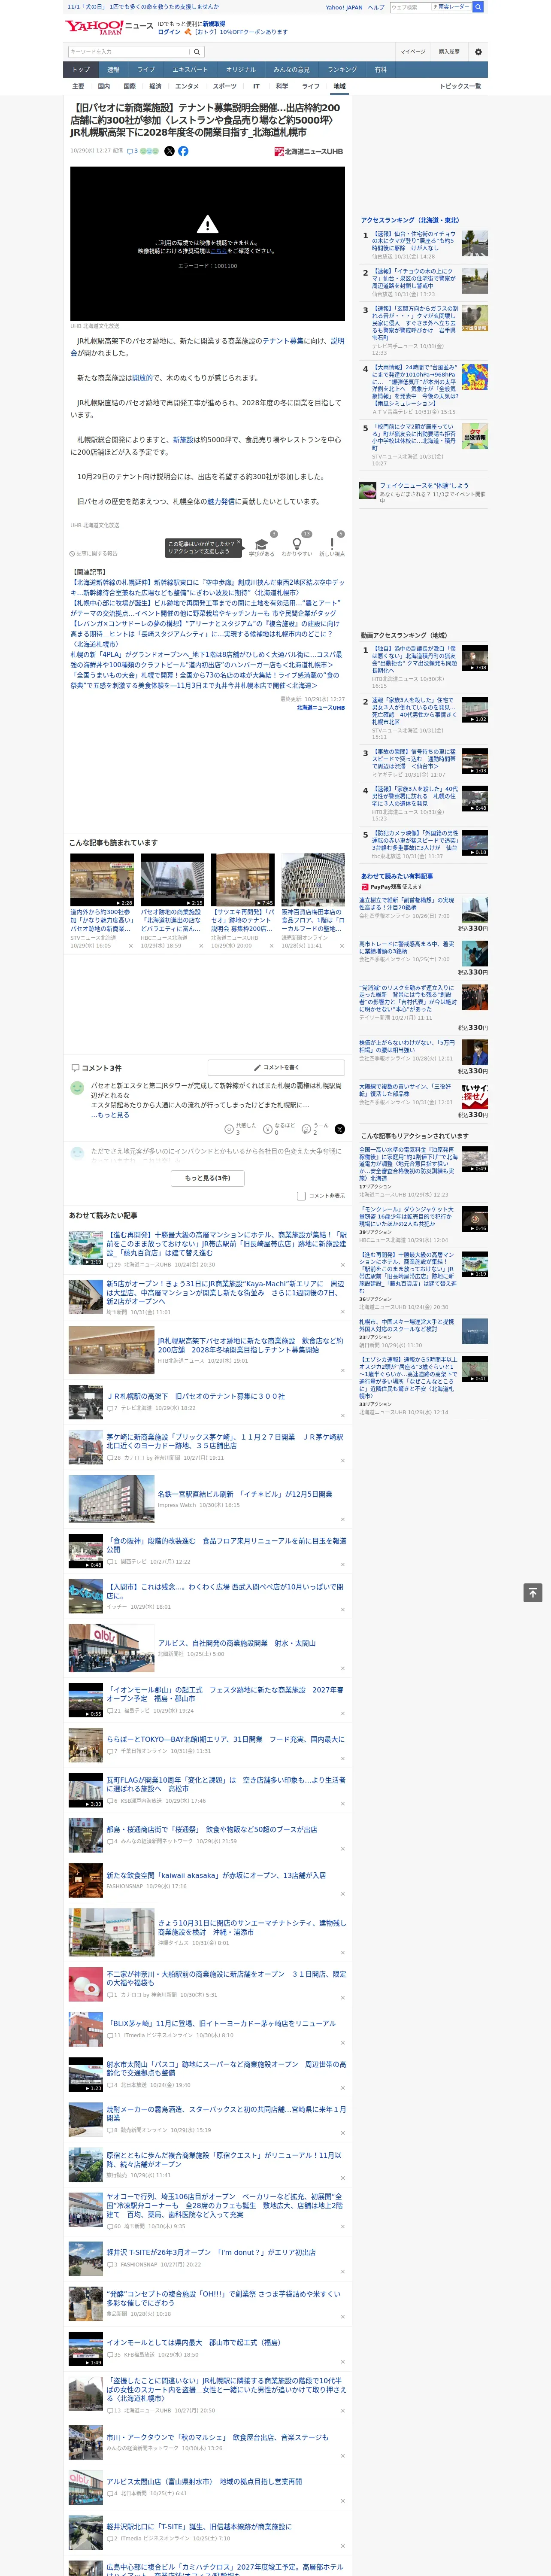Open article 名鉄一宮駅直結ビル刷新「イチ＊ビル」
Screen dimensions: 551x2576
click(x=245, y=1494)
